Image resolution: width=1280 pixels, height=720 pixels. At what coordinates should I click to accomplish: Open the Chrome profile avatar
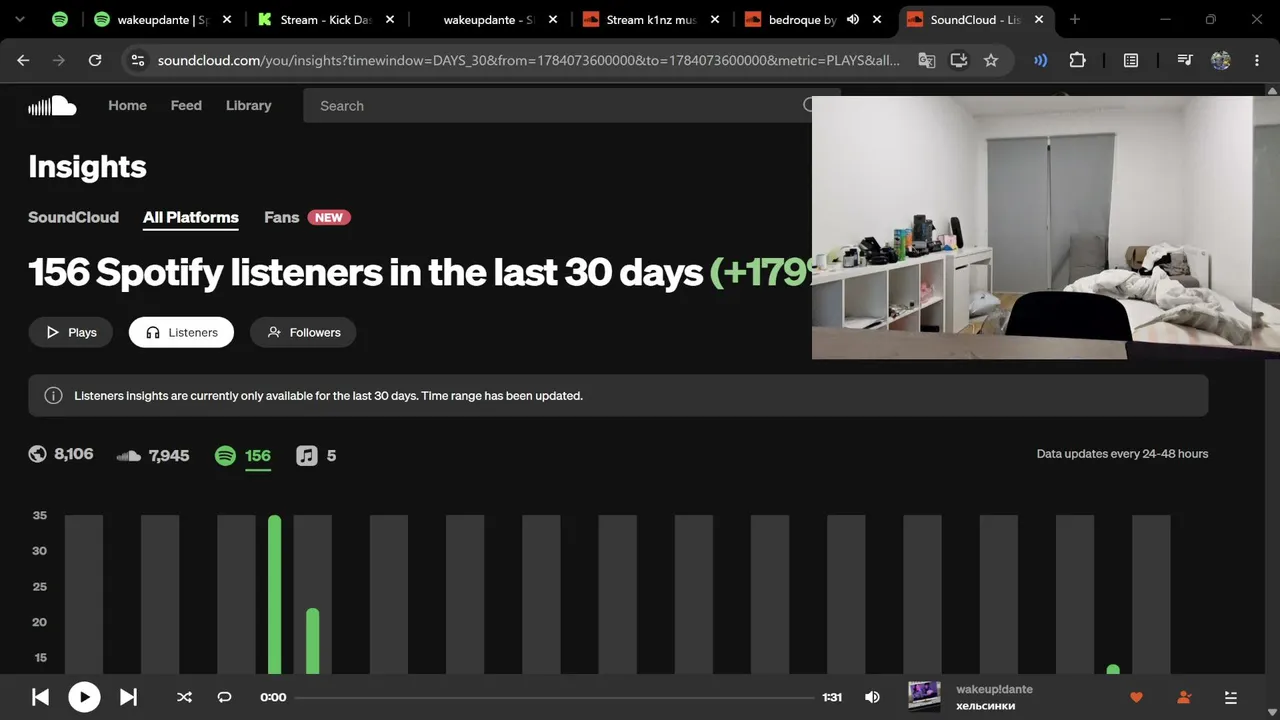click(1220, 60)
